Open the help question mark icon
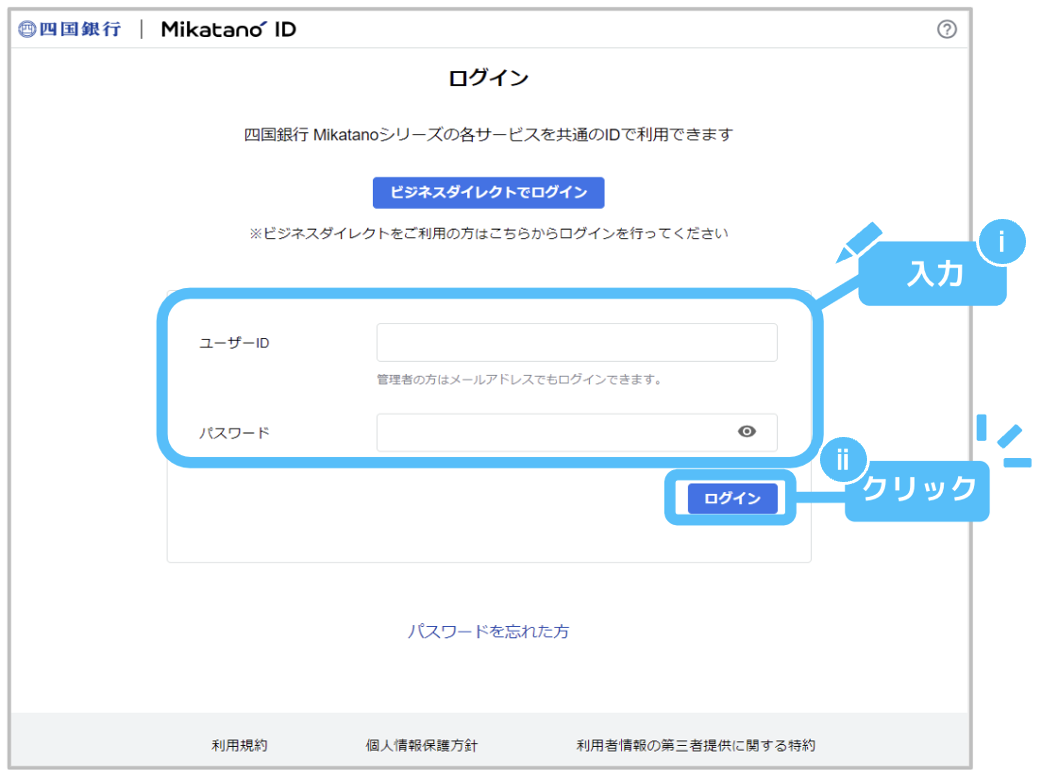 click(x=947, y=29)
